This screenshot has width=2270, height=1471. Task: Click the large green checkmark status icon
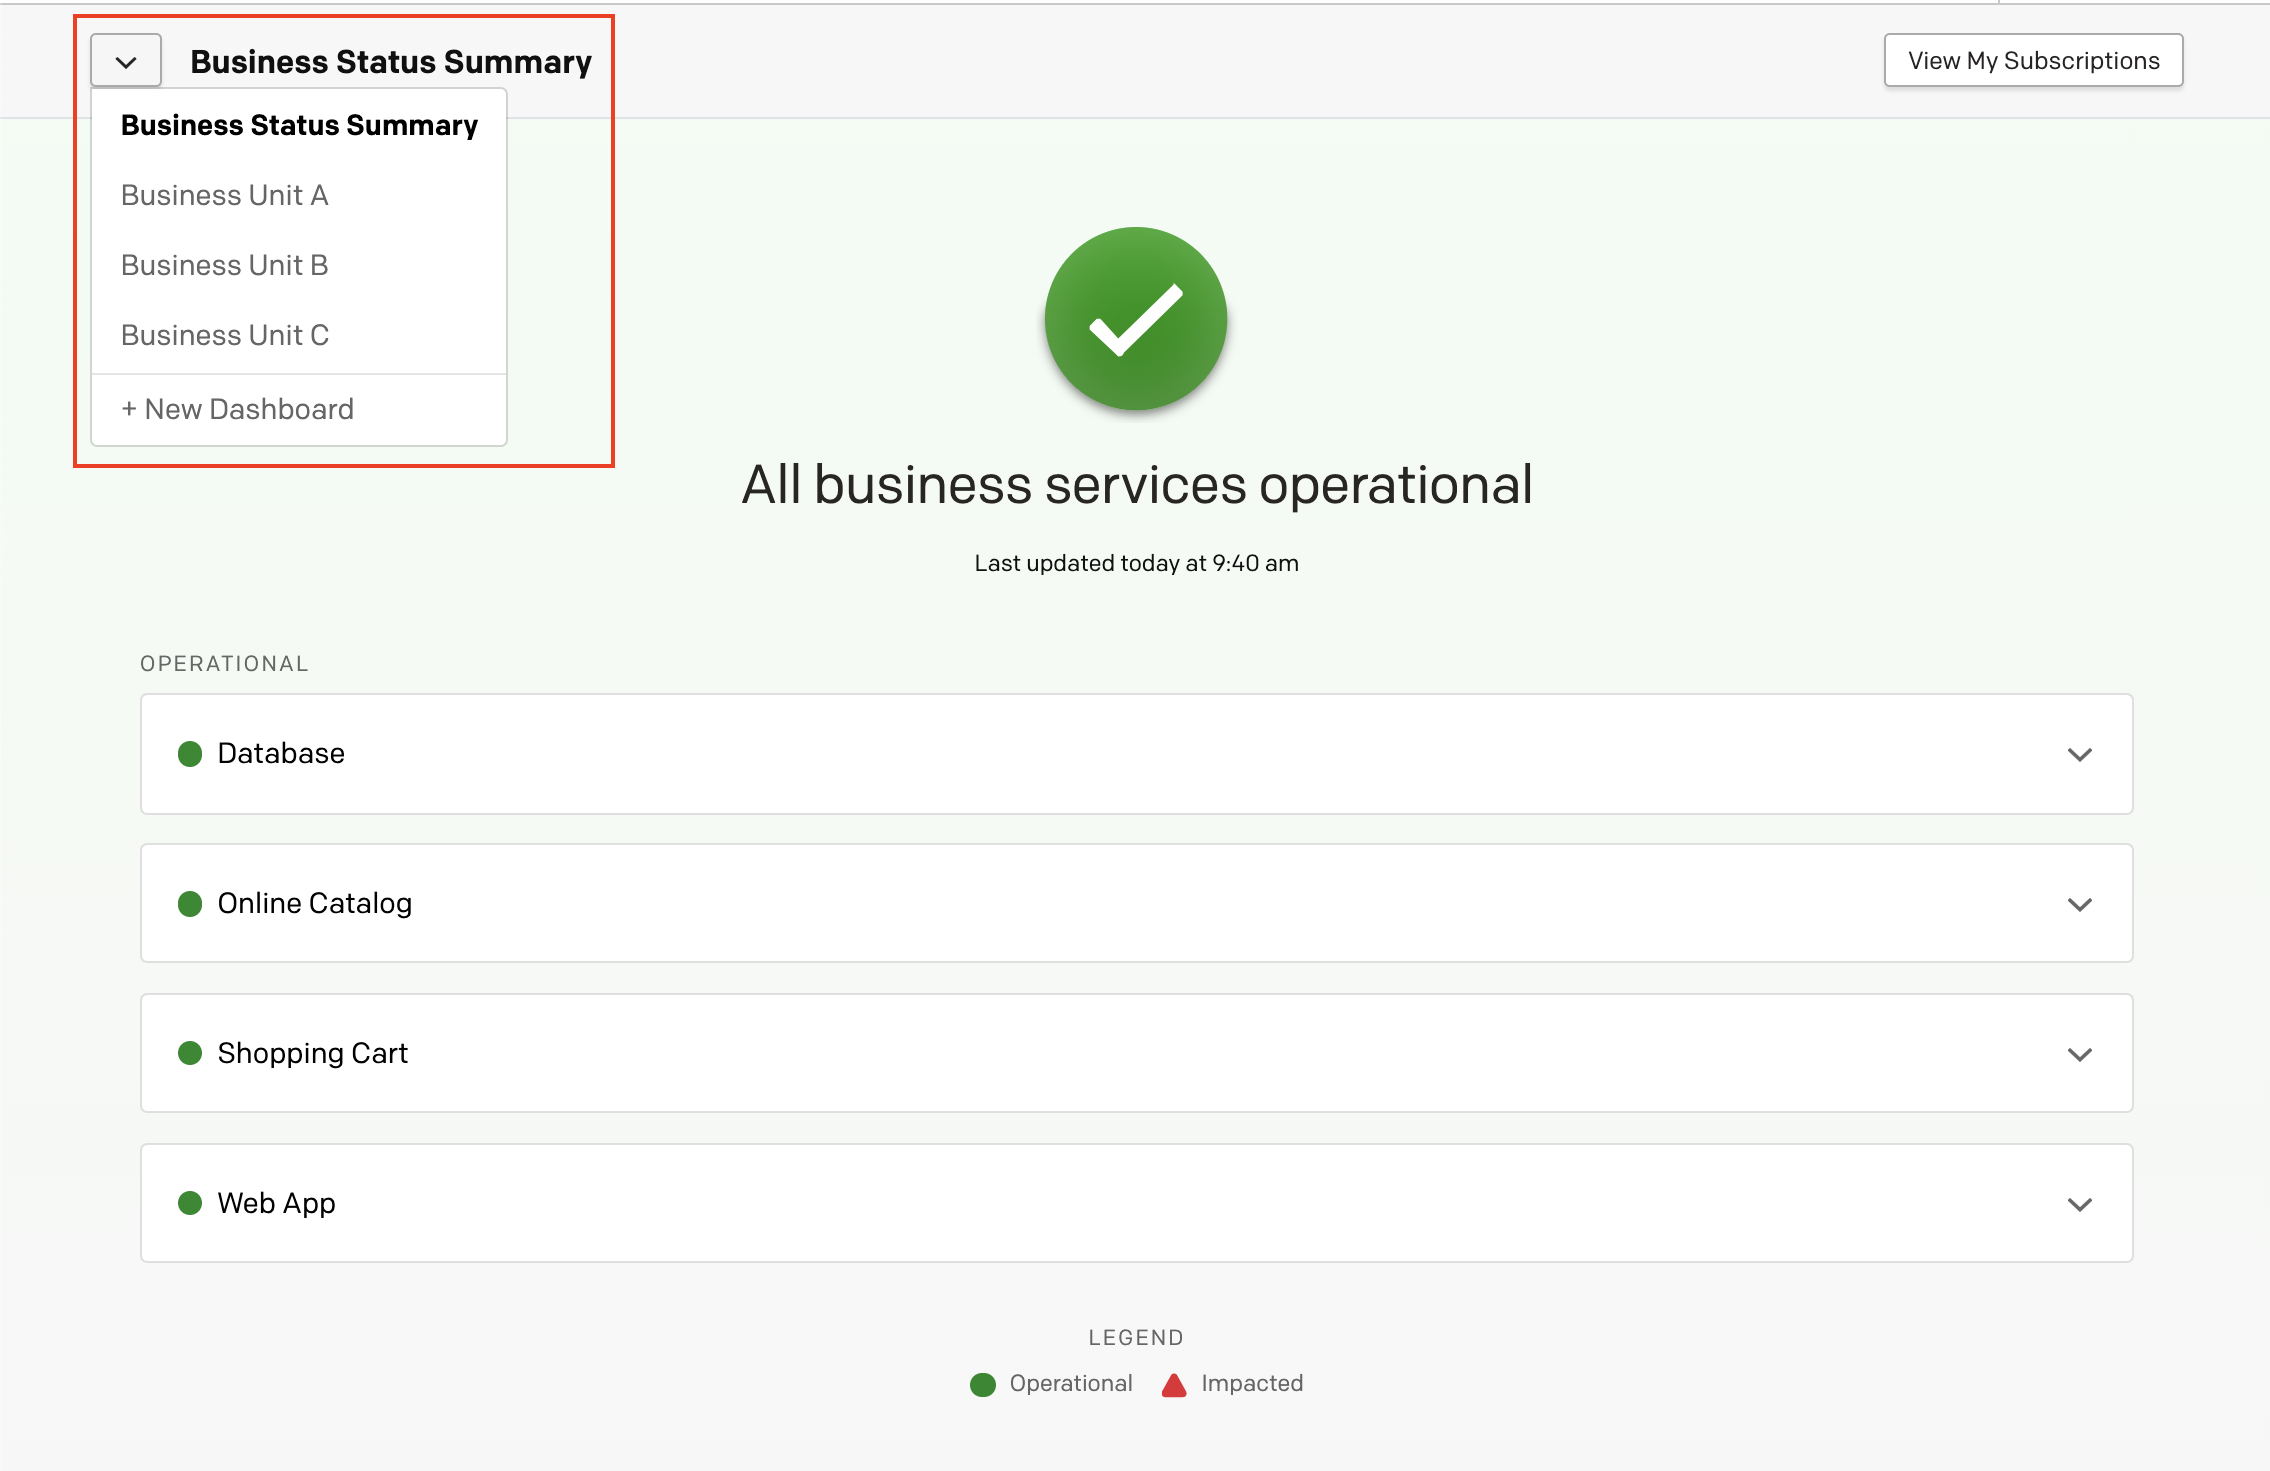click(x=1135, y=319)
